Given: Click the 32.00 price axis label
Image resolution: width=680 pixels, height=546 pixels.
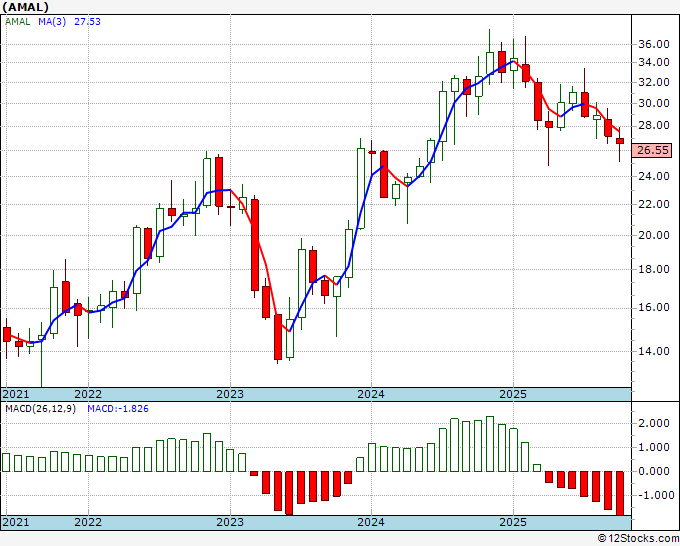Looking at the screenshot, I should click(654, 82).
